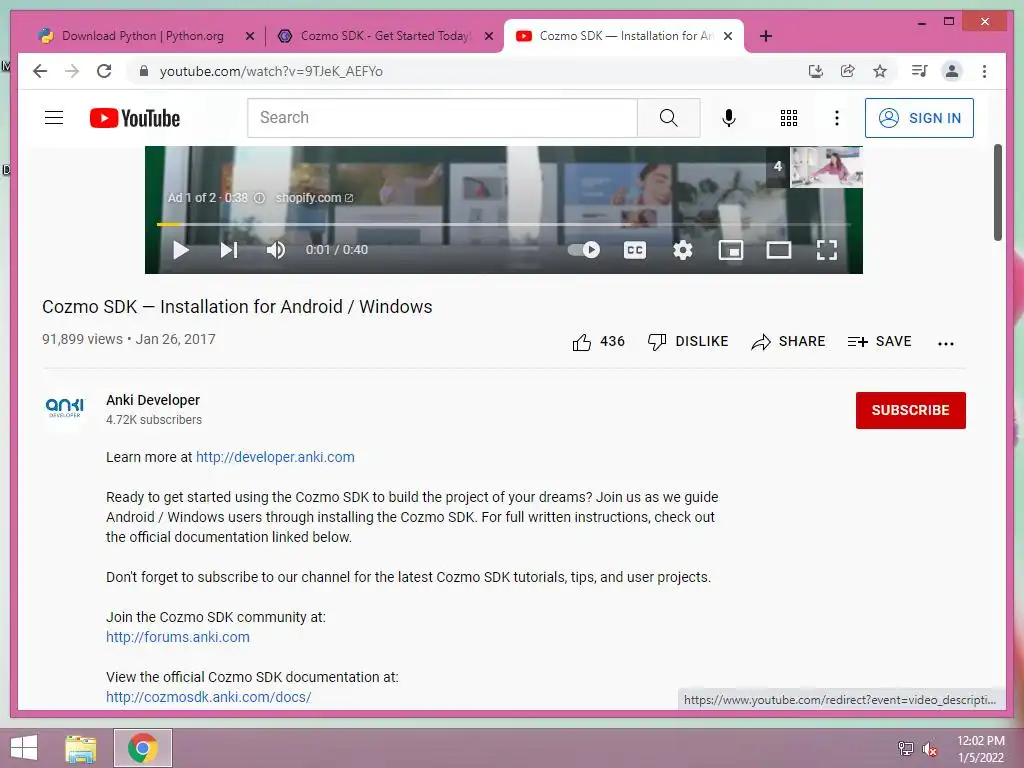Play the video
The height and width of the screenshot is (768, 1024).
pos(180,250)
